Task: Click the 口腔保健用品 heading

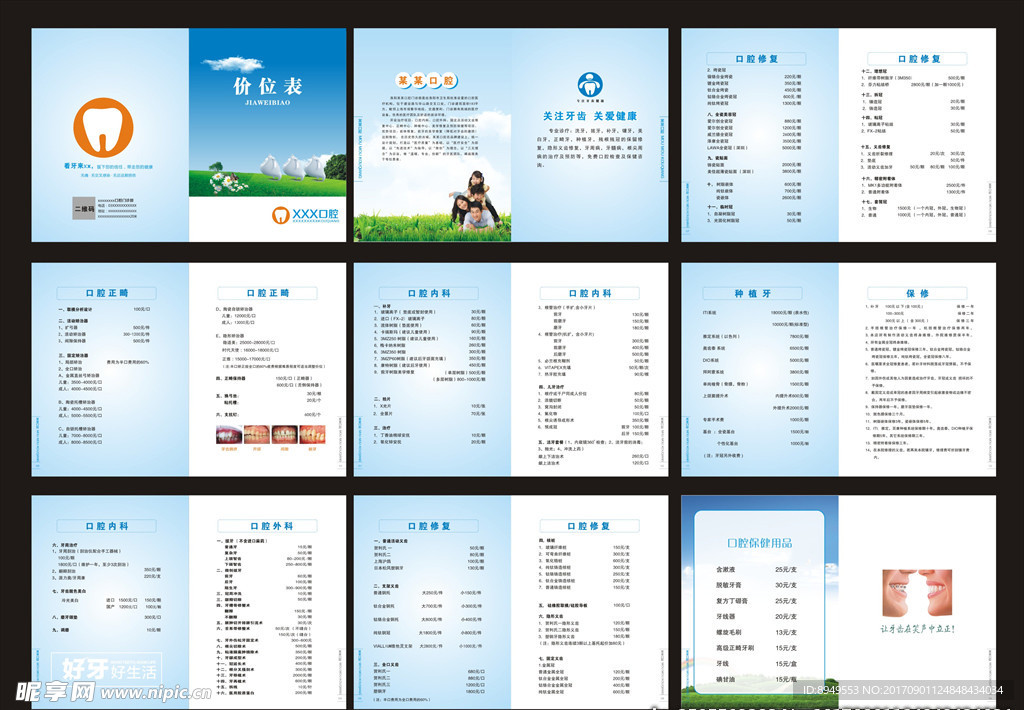Action: [x=760, y=543]
